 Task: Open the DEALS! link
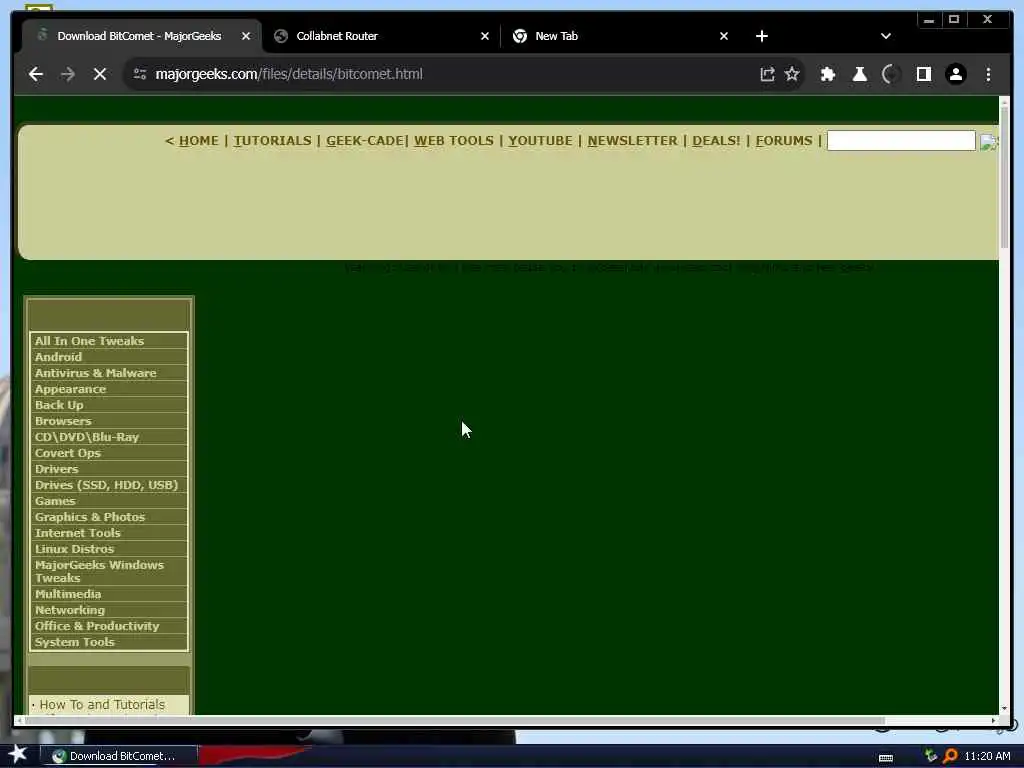point(716,141)
